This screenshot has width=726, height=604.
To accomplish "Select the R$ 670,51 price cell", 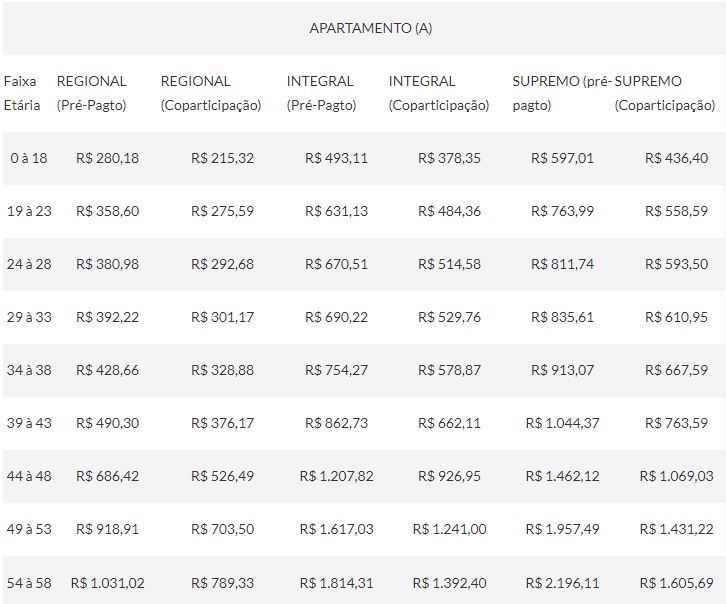I will coord(336,264).
